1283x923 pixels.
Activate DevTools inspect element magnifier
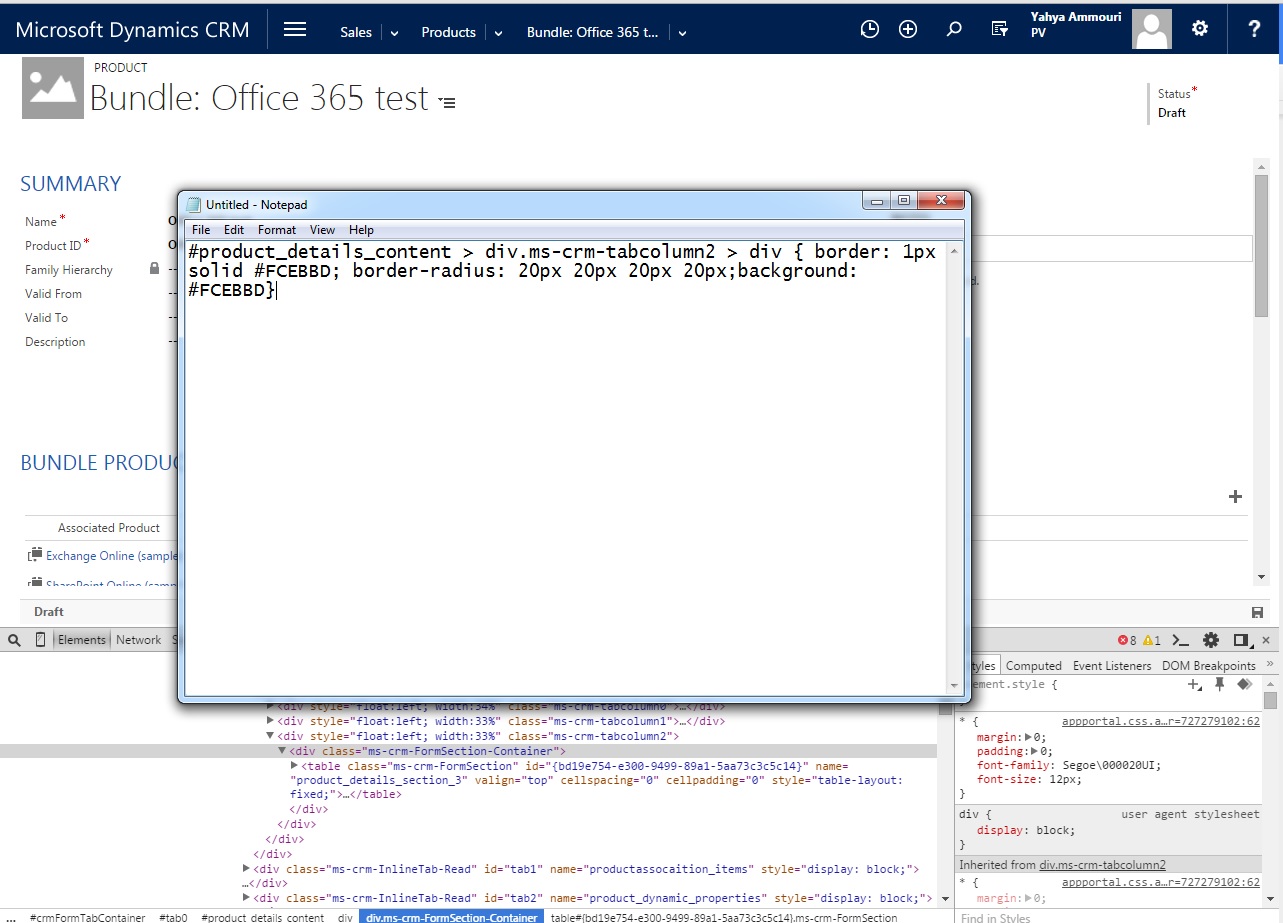(13, 640)
